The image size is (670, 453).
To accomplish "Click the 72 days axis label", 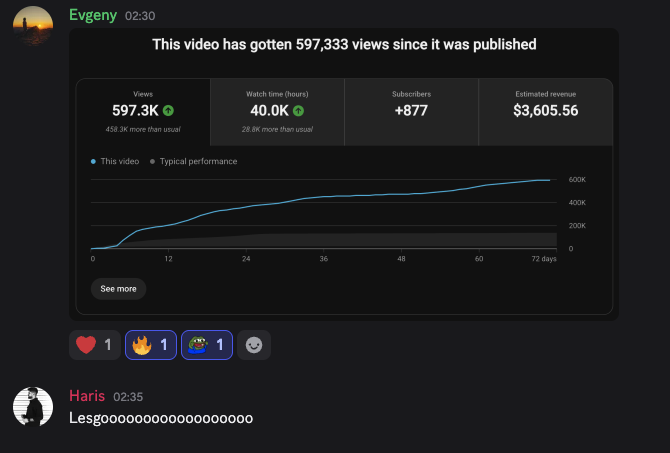I will click(x=544, y=259).
